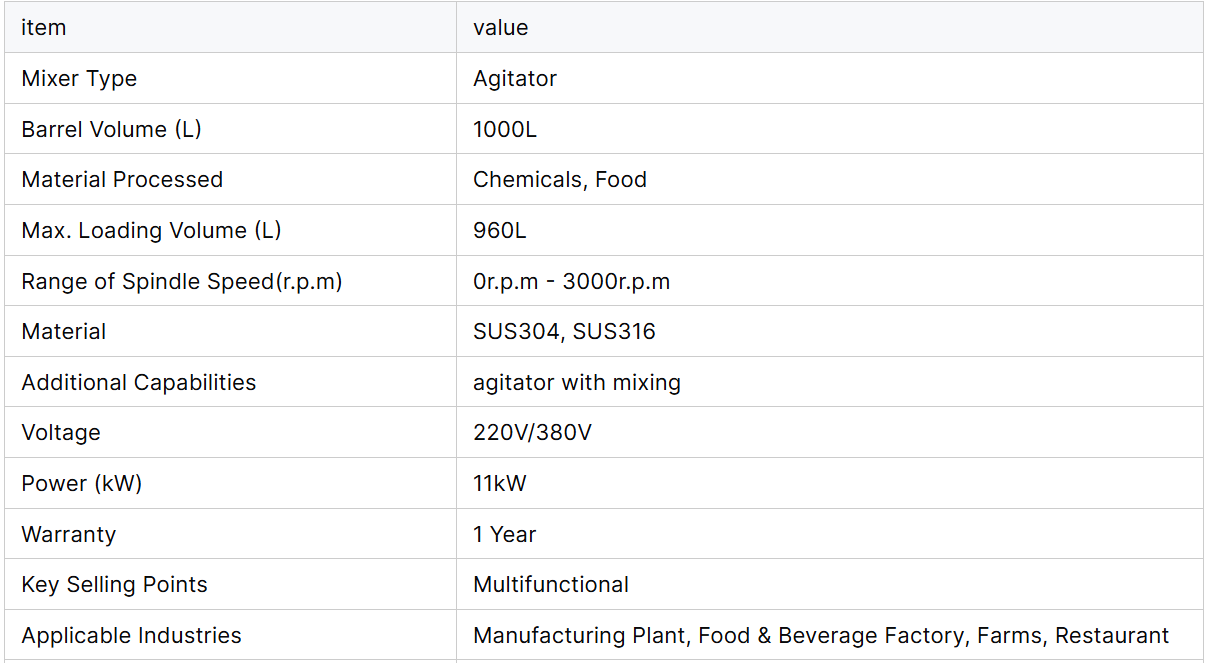Select the "Max. Loading Volume (L)" label
Viewport: 1209px width, 663px height.
[x=151, y=231]
